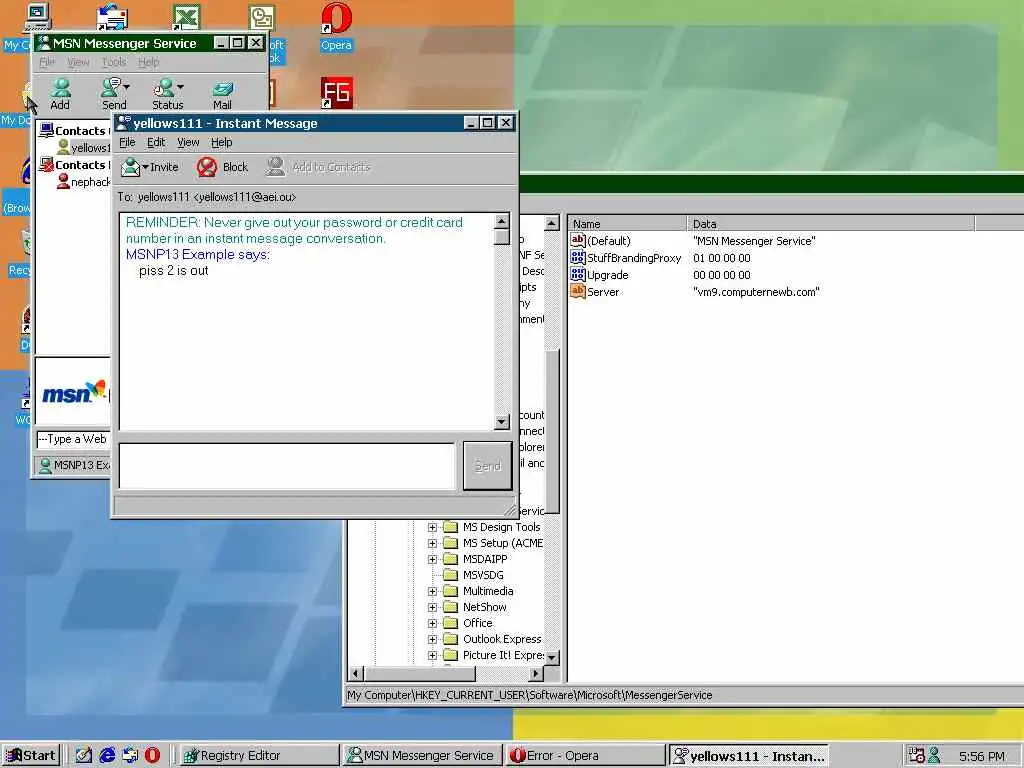Switch to Error - Opera taskbar button
The image size is (1024, 768).
pyautogui.click(x=585, y=755)
